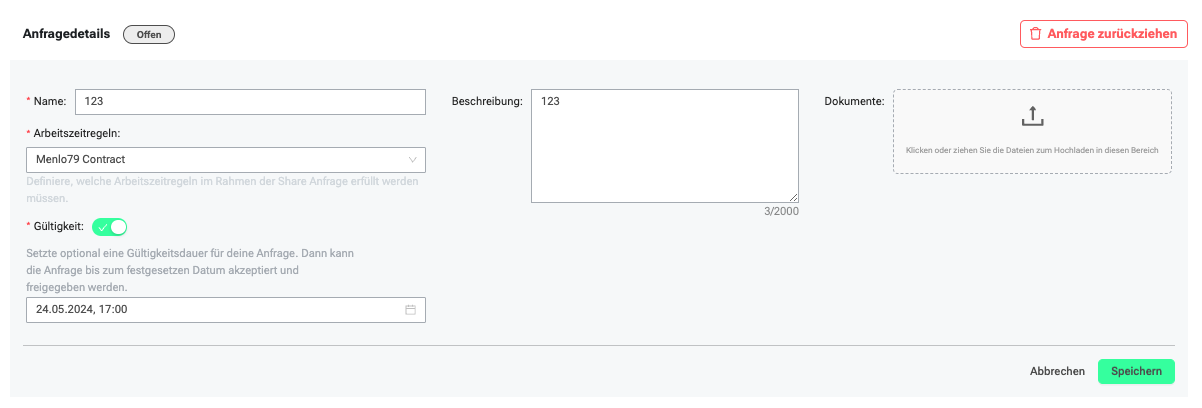Screen dimensions: 1202x408
Task: Click the Offen status badge
Action: coord(149,34)
